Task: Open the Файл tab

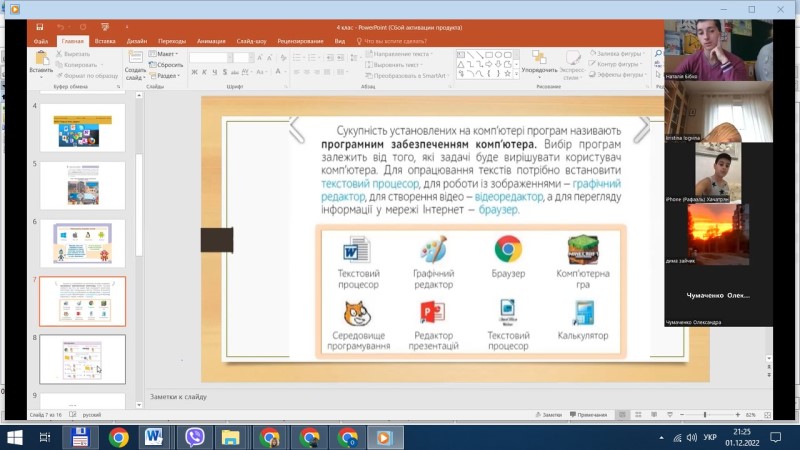Action: point(41,41)
